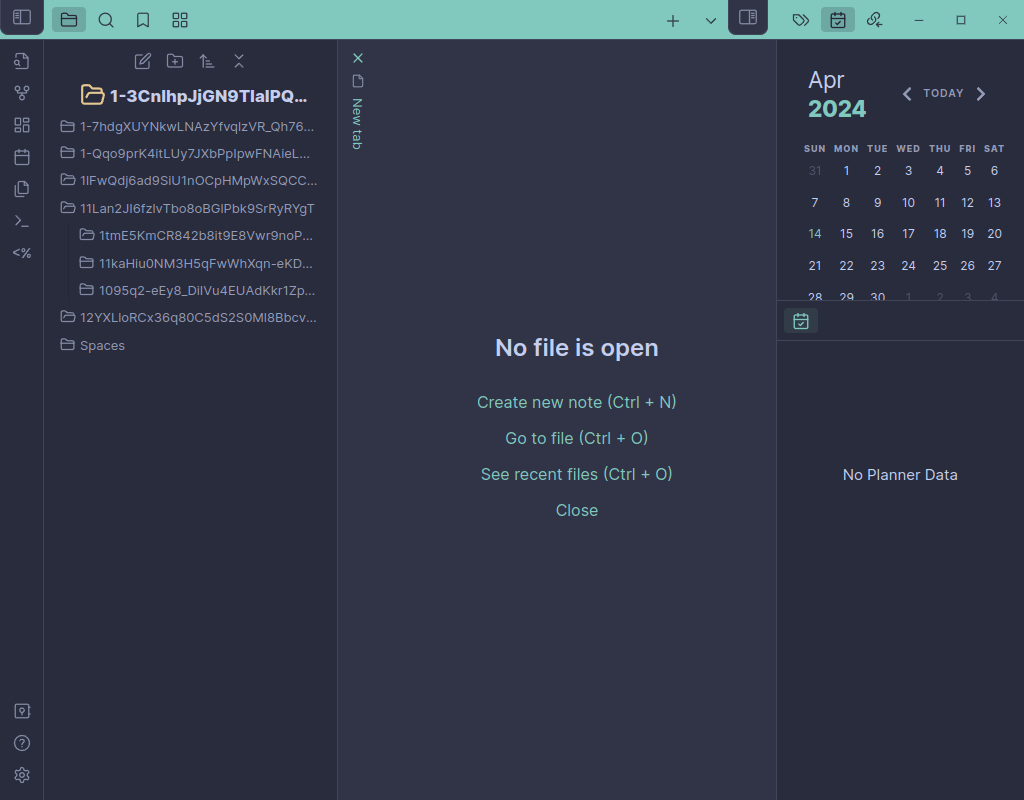The width and height of the screenshot is (1024, 800).
Task: Click the Apr month label
Action: [826, 80]
